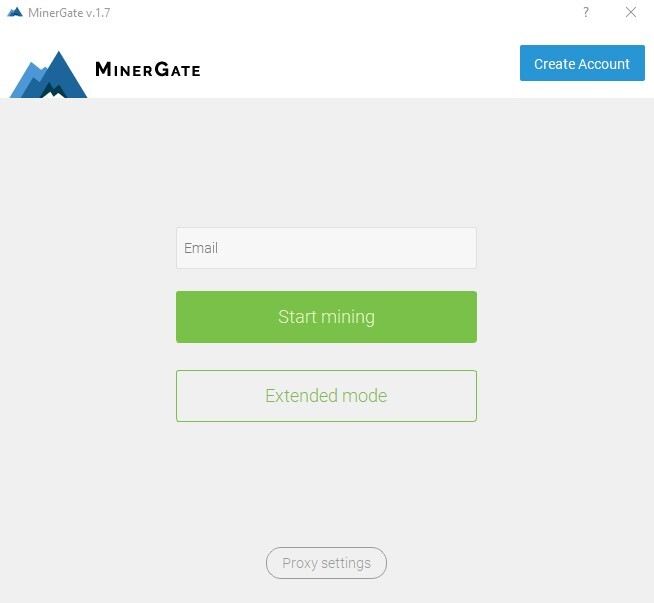Open Proxy settings
The width and height of the screenshot is (654, 603).
point(326,563)
